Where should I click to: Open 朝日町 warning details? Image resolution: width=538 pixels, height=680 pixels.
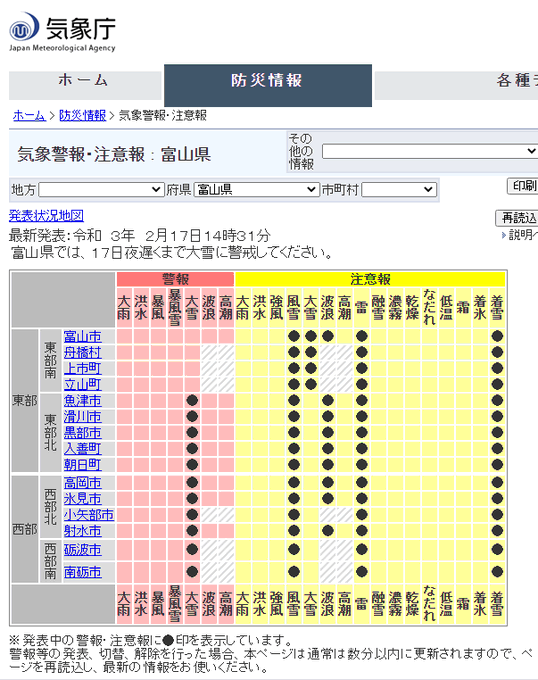point(82,465)
